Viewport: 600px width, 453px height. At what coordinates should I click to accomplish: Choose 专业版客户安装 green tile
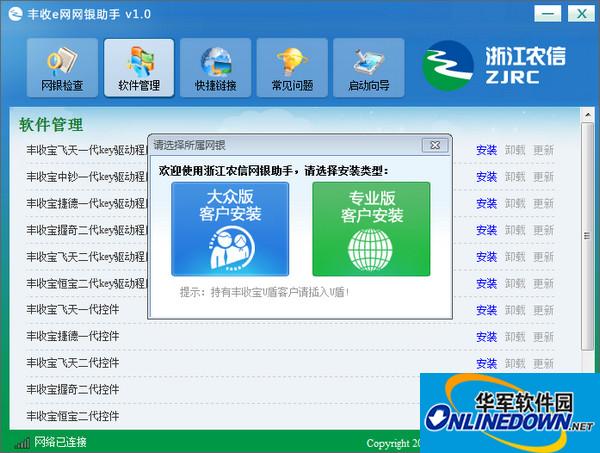pos(371,229)
